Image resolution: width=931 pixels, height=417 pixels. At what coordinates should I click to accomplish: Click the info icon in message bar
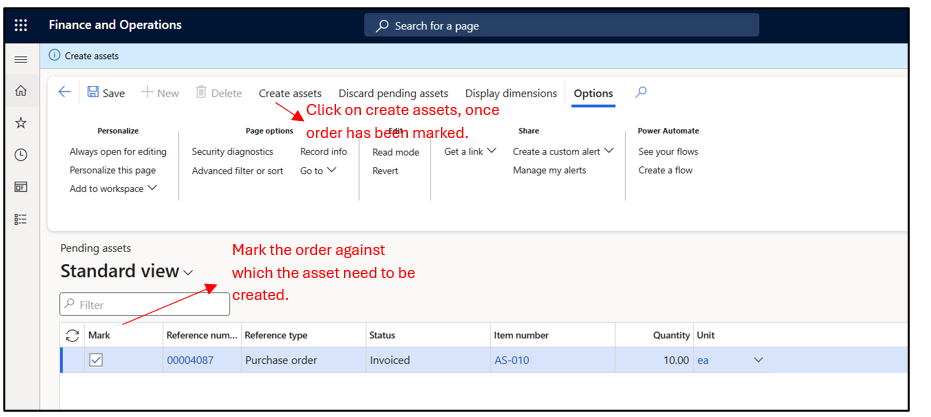55,55
